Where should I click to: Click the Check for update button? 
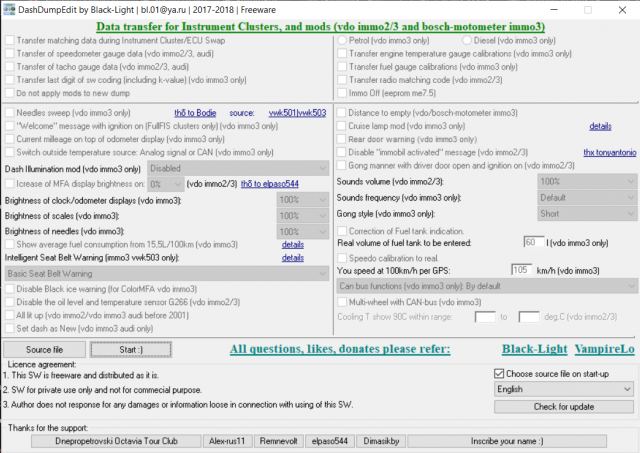point(565,406)
